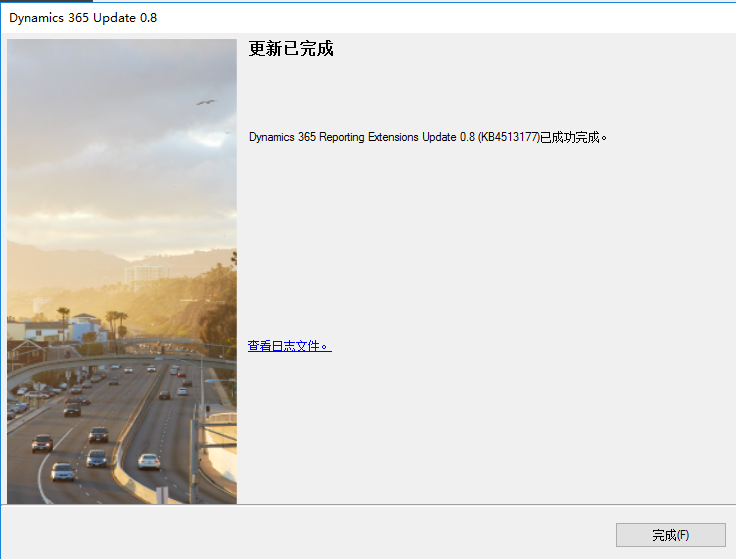This screenshot has width=736, height=559.
Task: Click the highway sunset banner image
Action: 122,271
